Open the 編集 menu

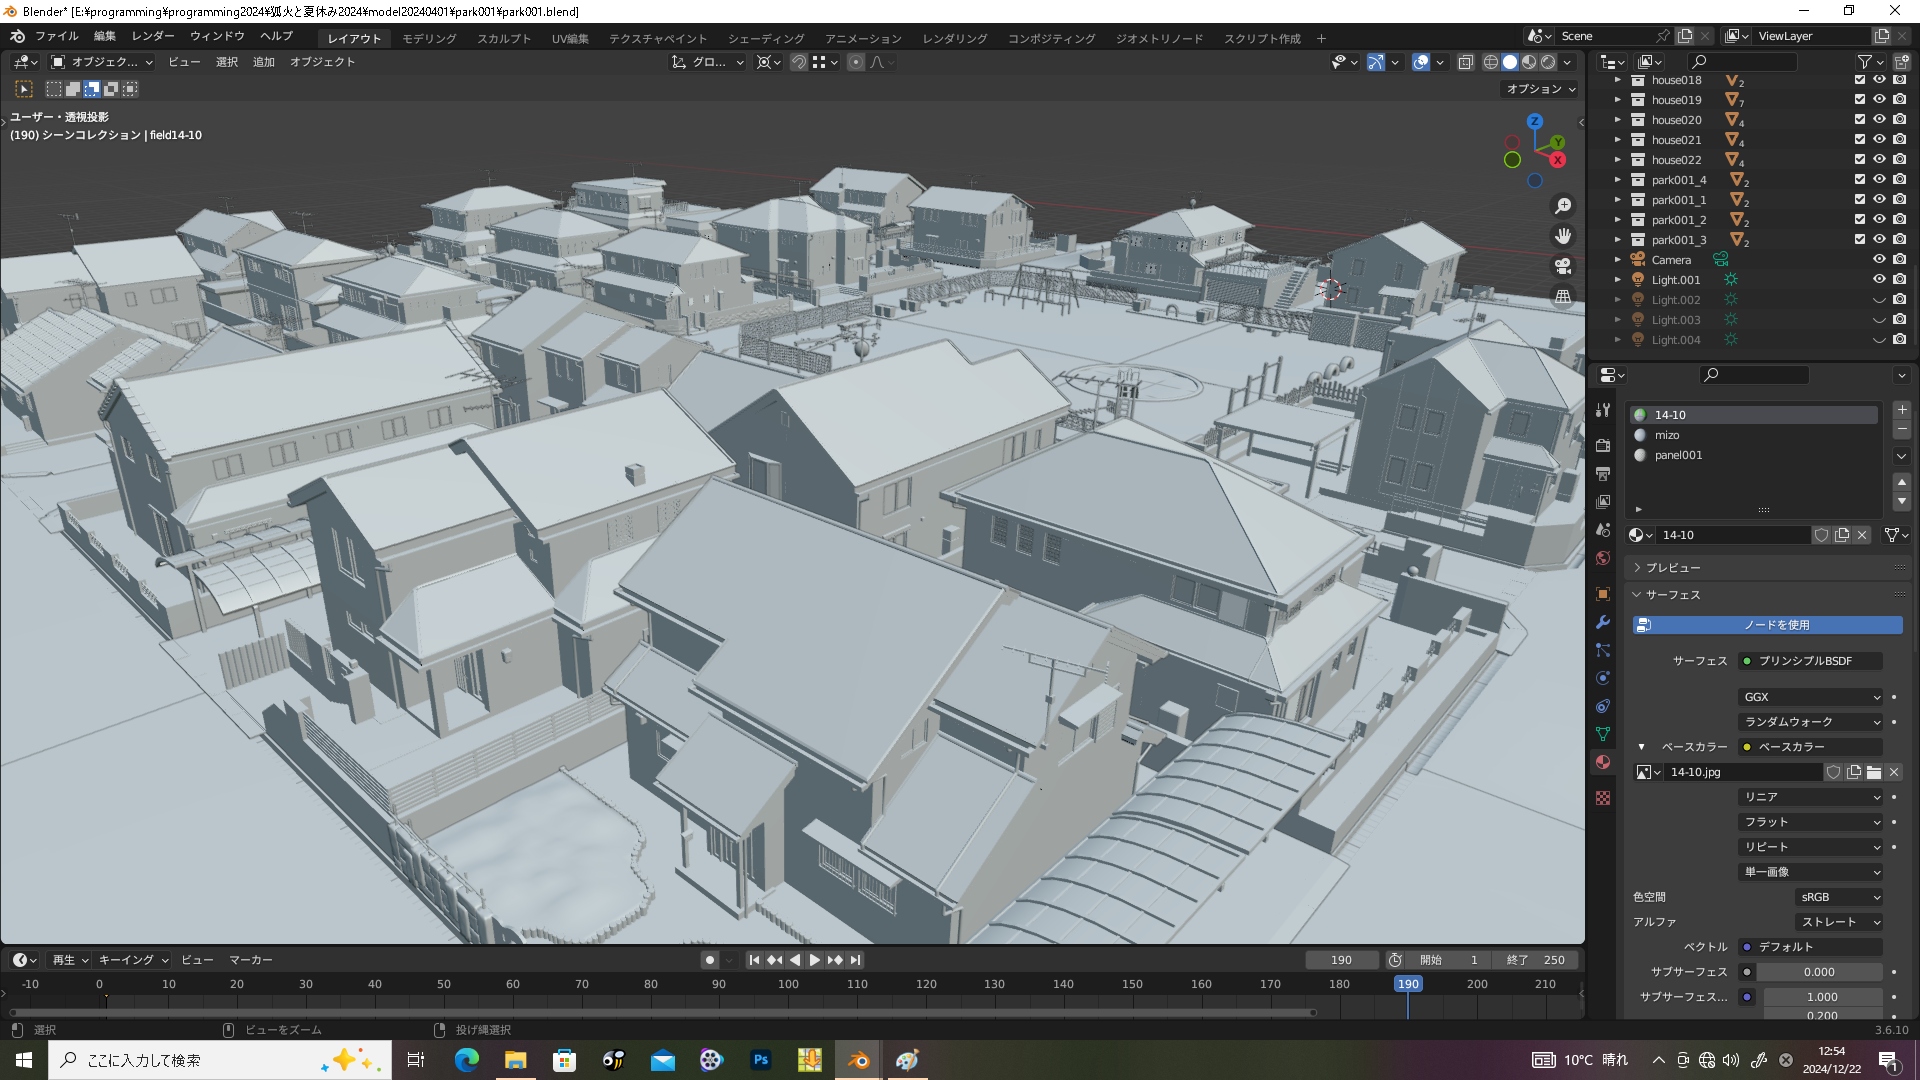tap(104, 36)
